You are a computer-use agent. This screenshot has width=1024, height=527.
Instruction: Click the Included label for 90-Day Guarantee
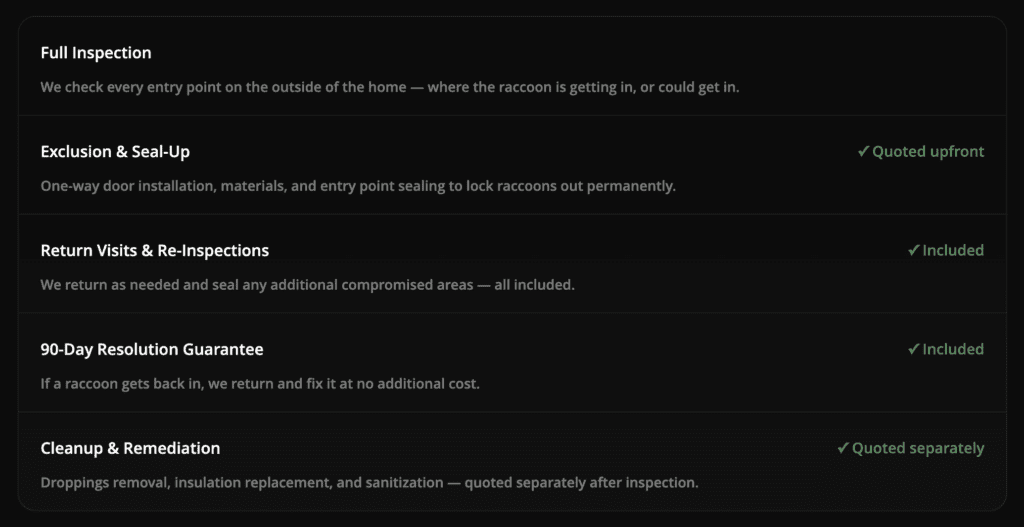tap(953, 349)
